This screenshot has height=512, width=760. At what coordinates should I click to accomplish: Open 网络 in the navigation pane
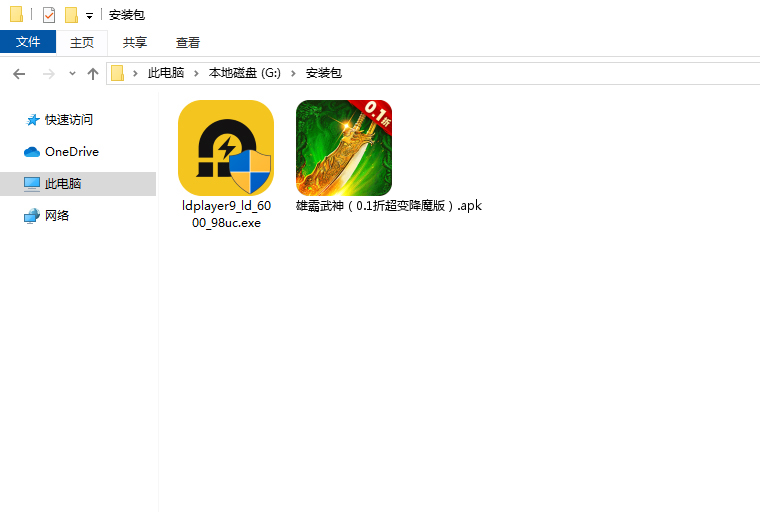(x=57, y=215)
